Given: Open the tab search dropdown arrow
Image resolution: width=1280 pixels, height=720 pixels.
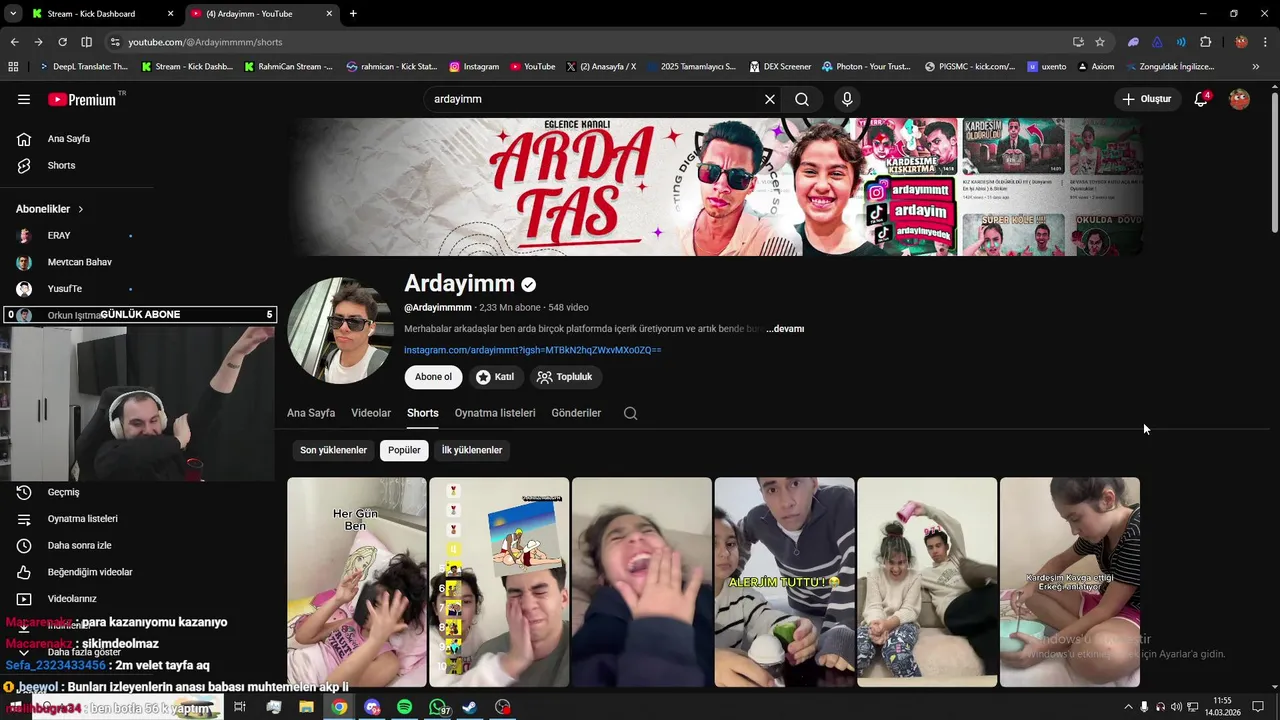Looking at the screenshot, I should click(12, 14).
